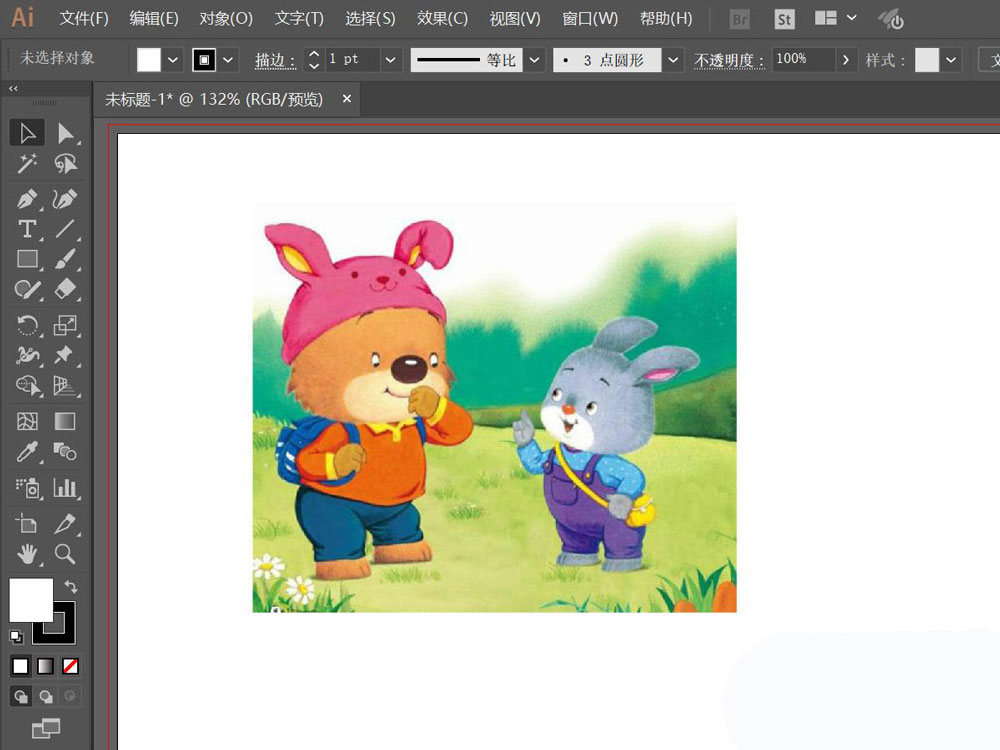Select the Shape Builder tool
Image resolution: width=1000 pixels, height=750 pixels.
tap(27, 385)
